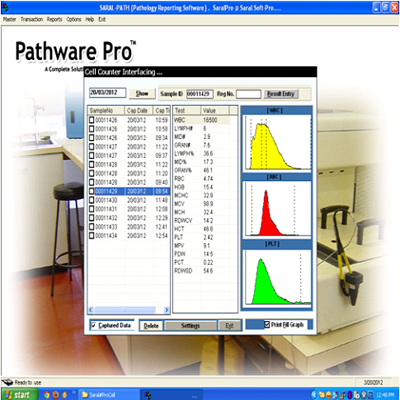This screenshot has width=400, height=400.
Task: Open the Help menu
Action: tap(90, 19)
